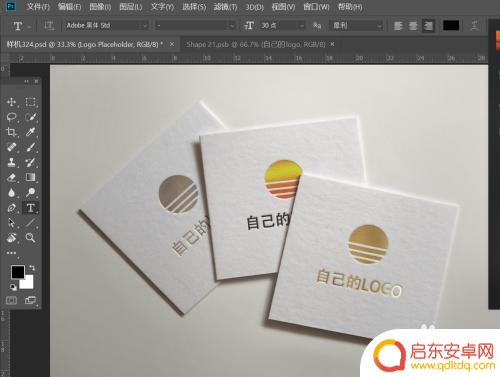Open the Edit Toolbar three-dots menu

(12, 253)
